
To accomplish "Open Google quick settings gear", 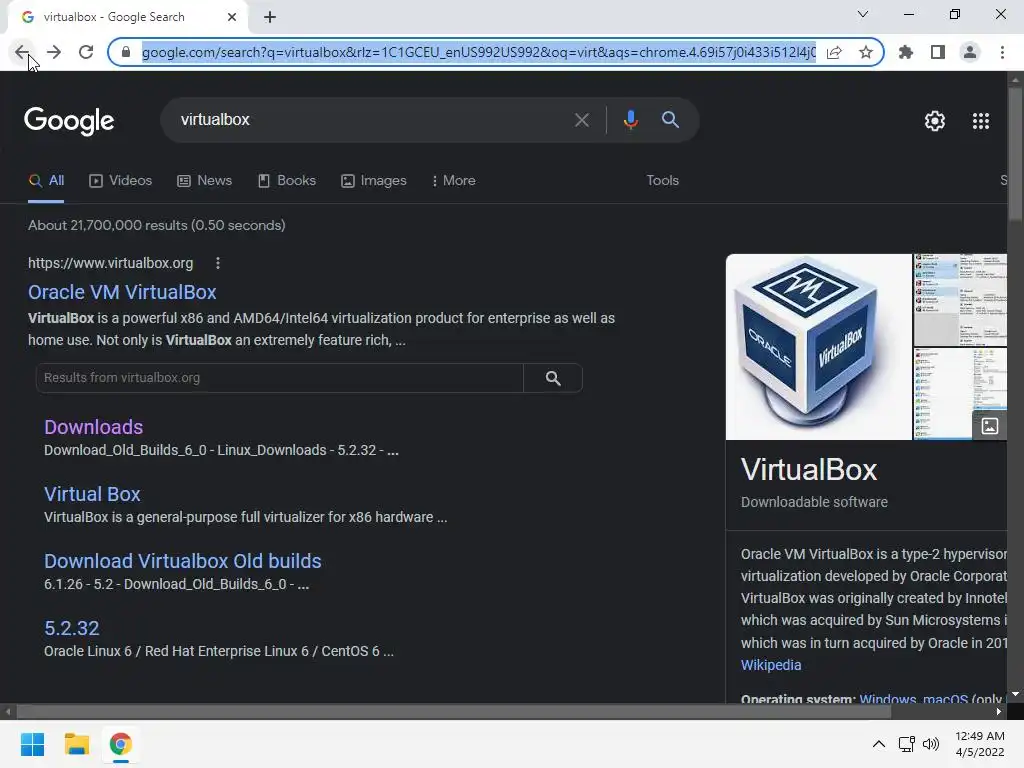I will pos(935,121).
